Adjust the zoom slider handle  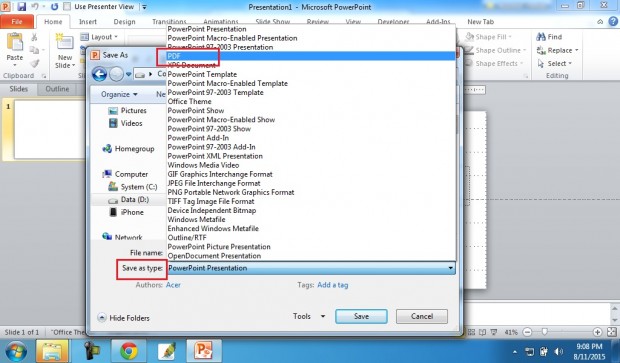point(545,332)
